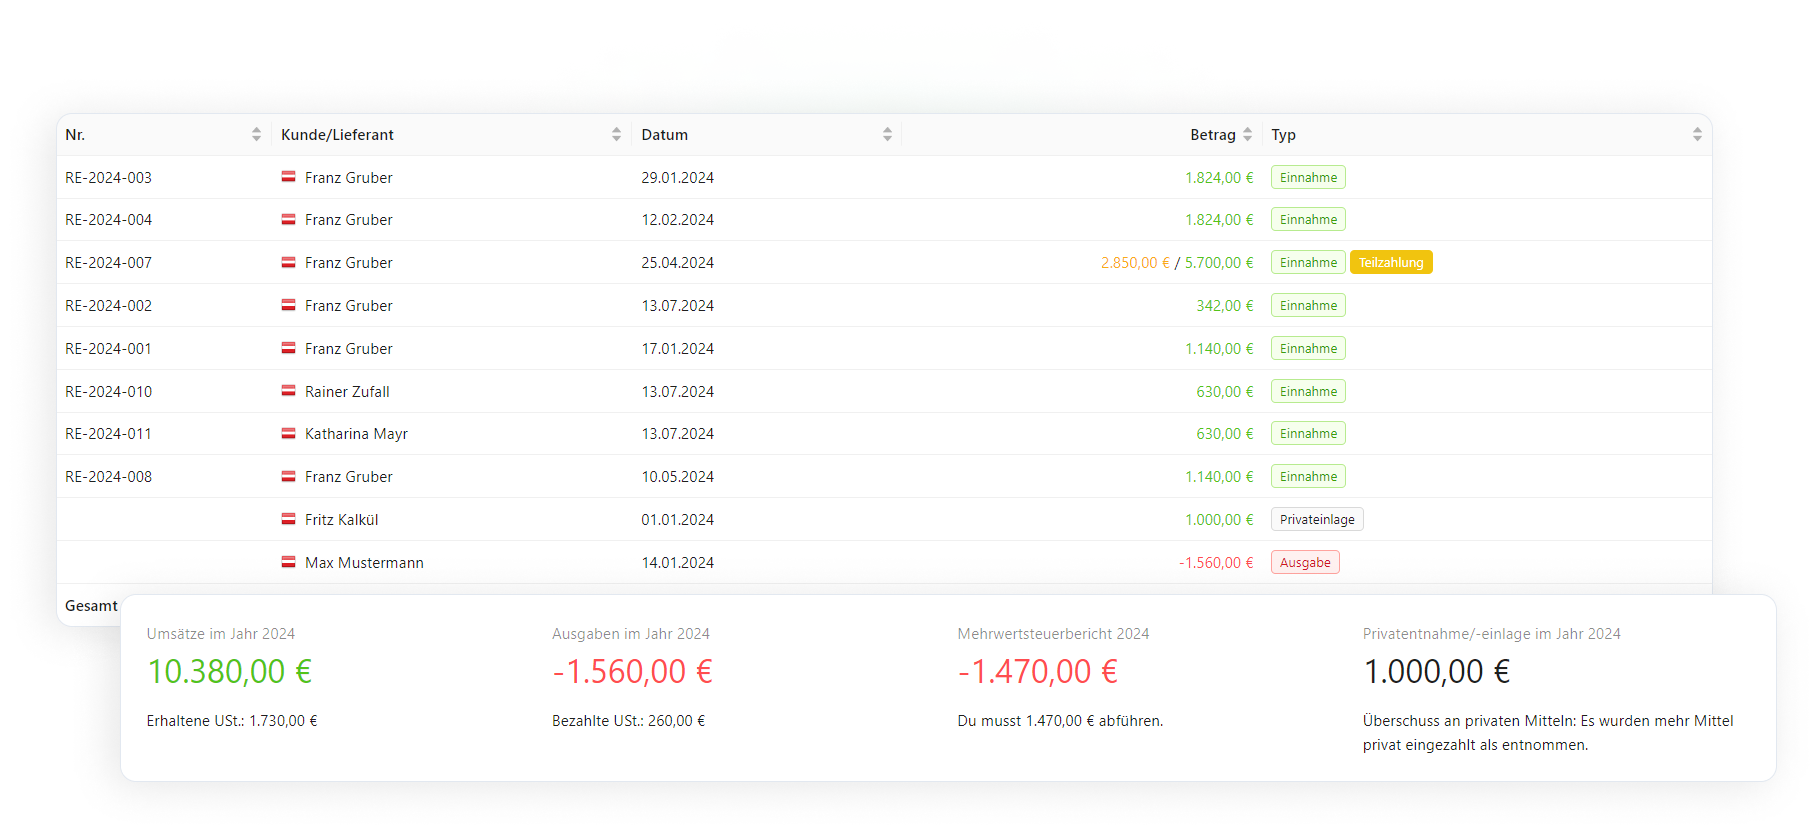
Task: Select customer name Rainer Zufall
Action: click(x=347, y=392)
